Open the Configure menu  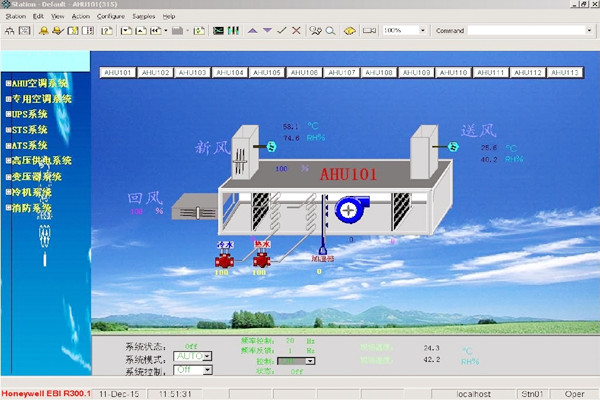(110, 17)
